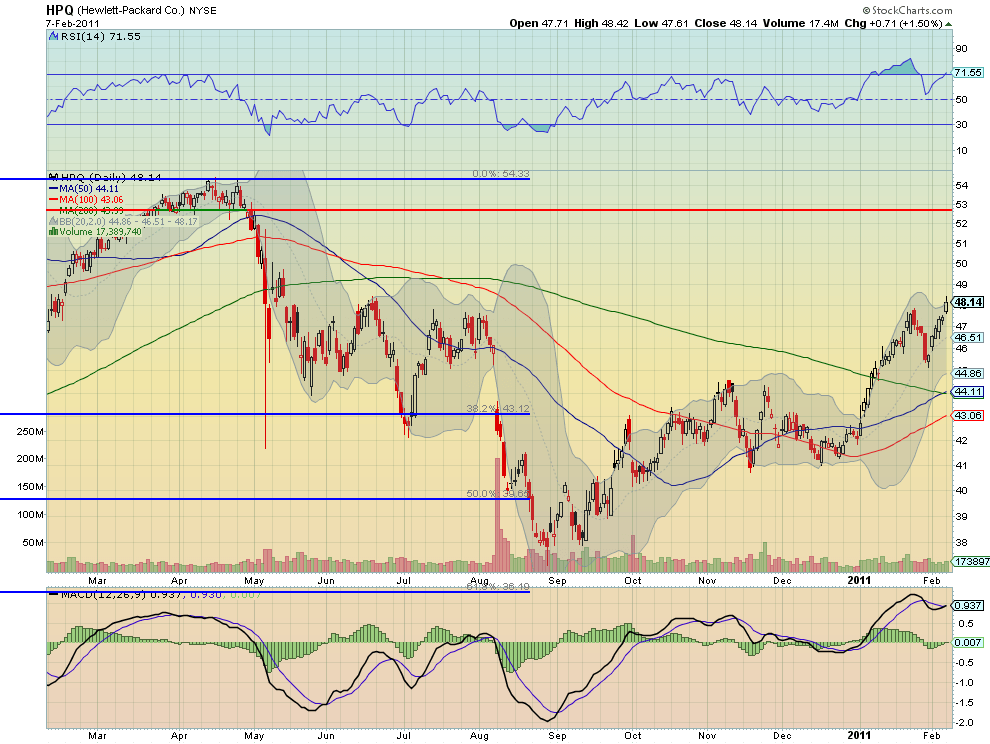Click the green volume bars legend icon

click(x=54, y=232)
